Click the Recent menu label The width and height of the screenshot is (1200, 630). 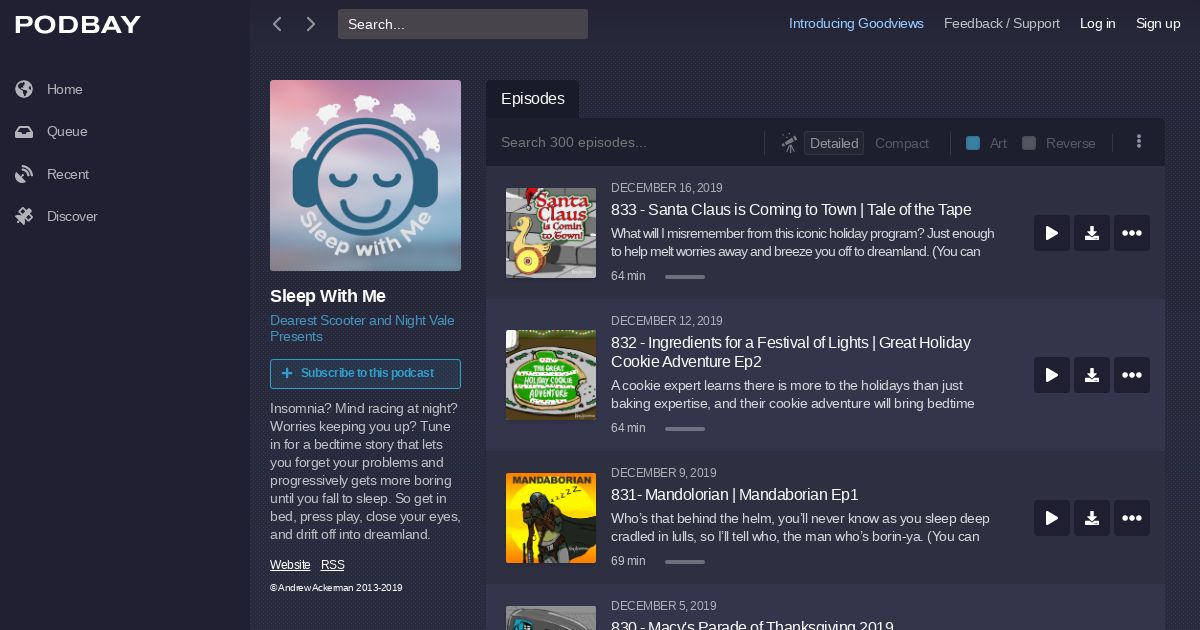68,175
